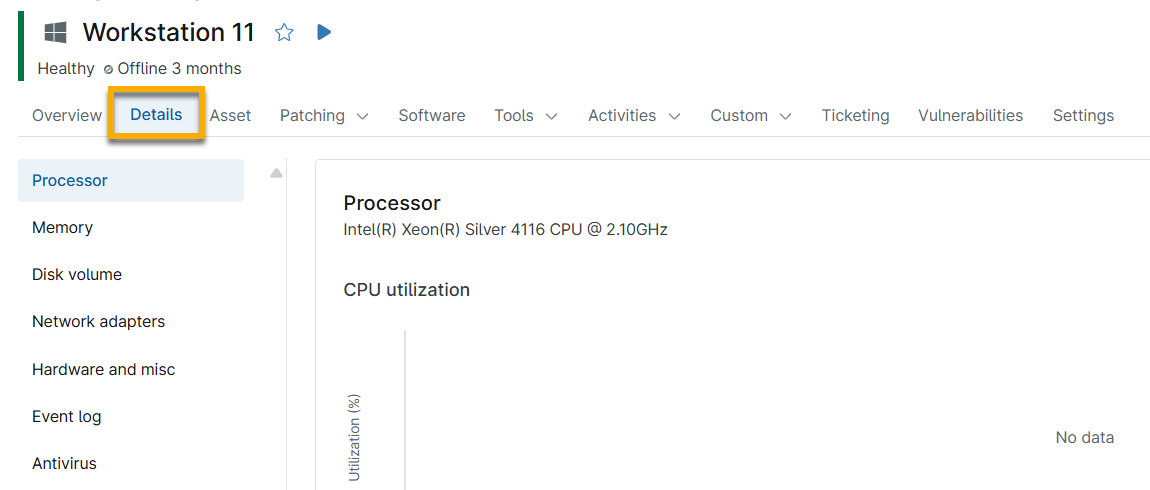Expand the Activities menu
Screen dimensions: 1150x490
(634, 116)
